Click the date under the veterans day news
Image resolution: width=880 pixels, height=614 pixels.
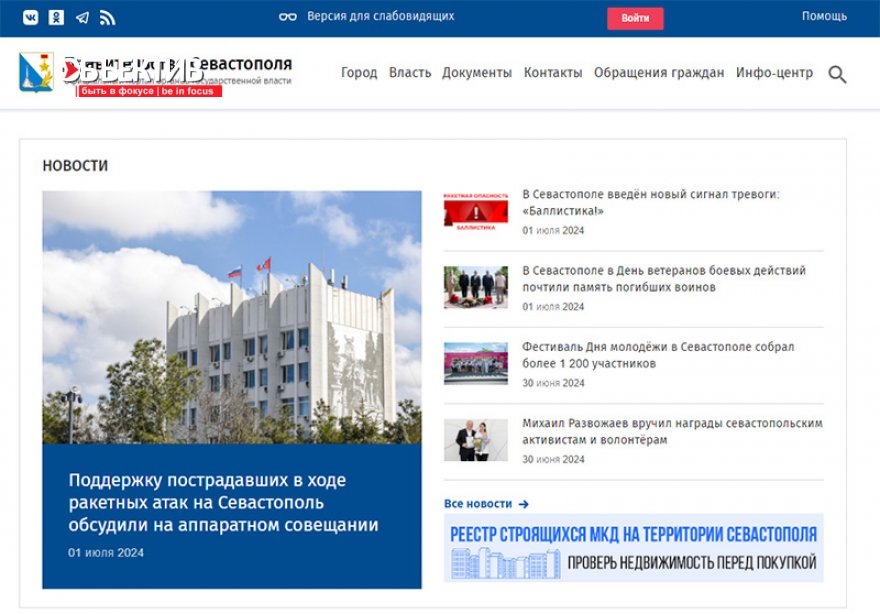click(553, 307)
